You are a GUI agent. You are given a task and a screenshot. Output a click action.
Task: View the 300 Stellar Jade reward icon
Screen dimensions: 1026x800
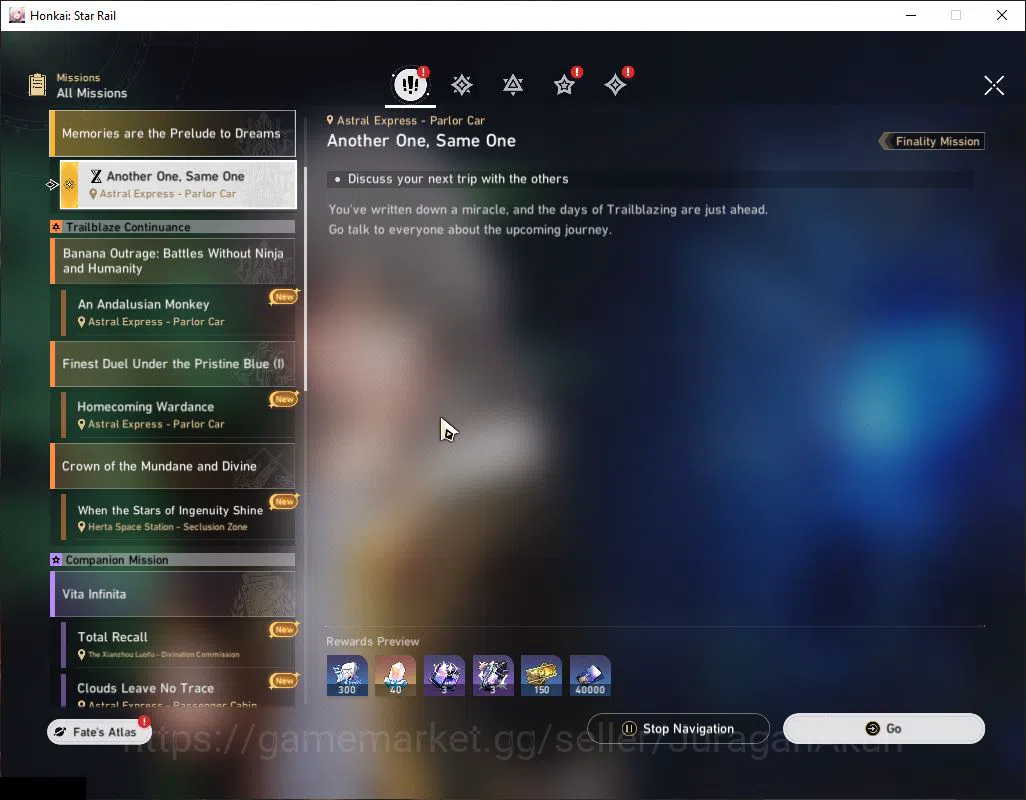(x=347, y=676)
